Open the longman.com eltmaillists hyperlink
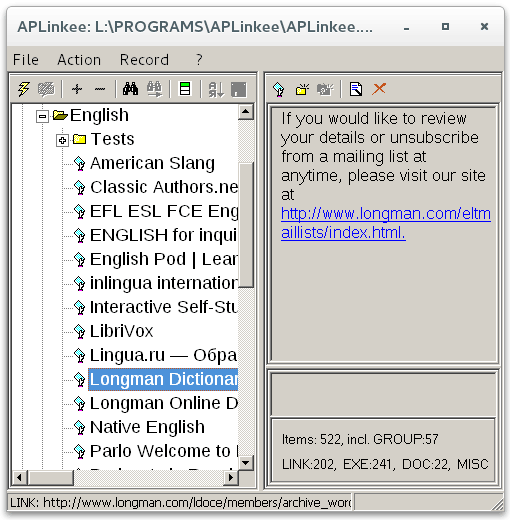510x520 pixels. coord(386,223)
